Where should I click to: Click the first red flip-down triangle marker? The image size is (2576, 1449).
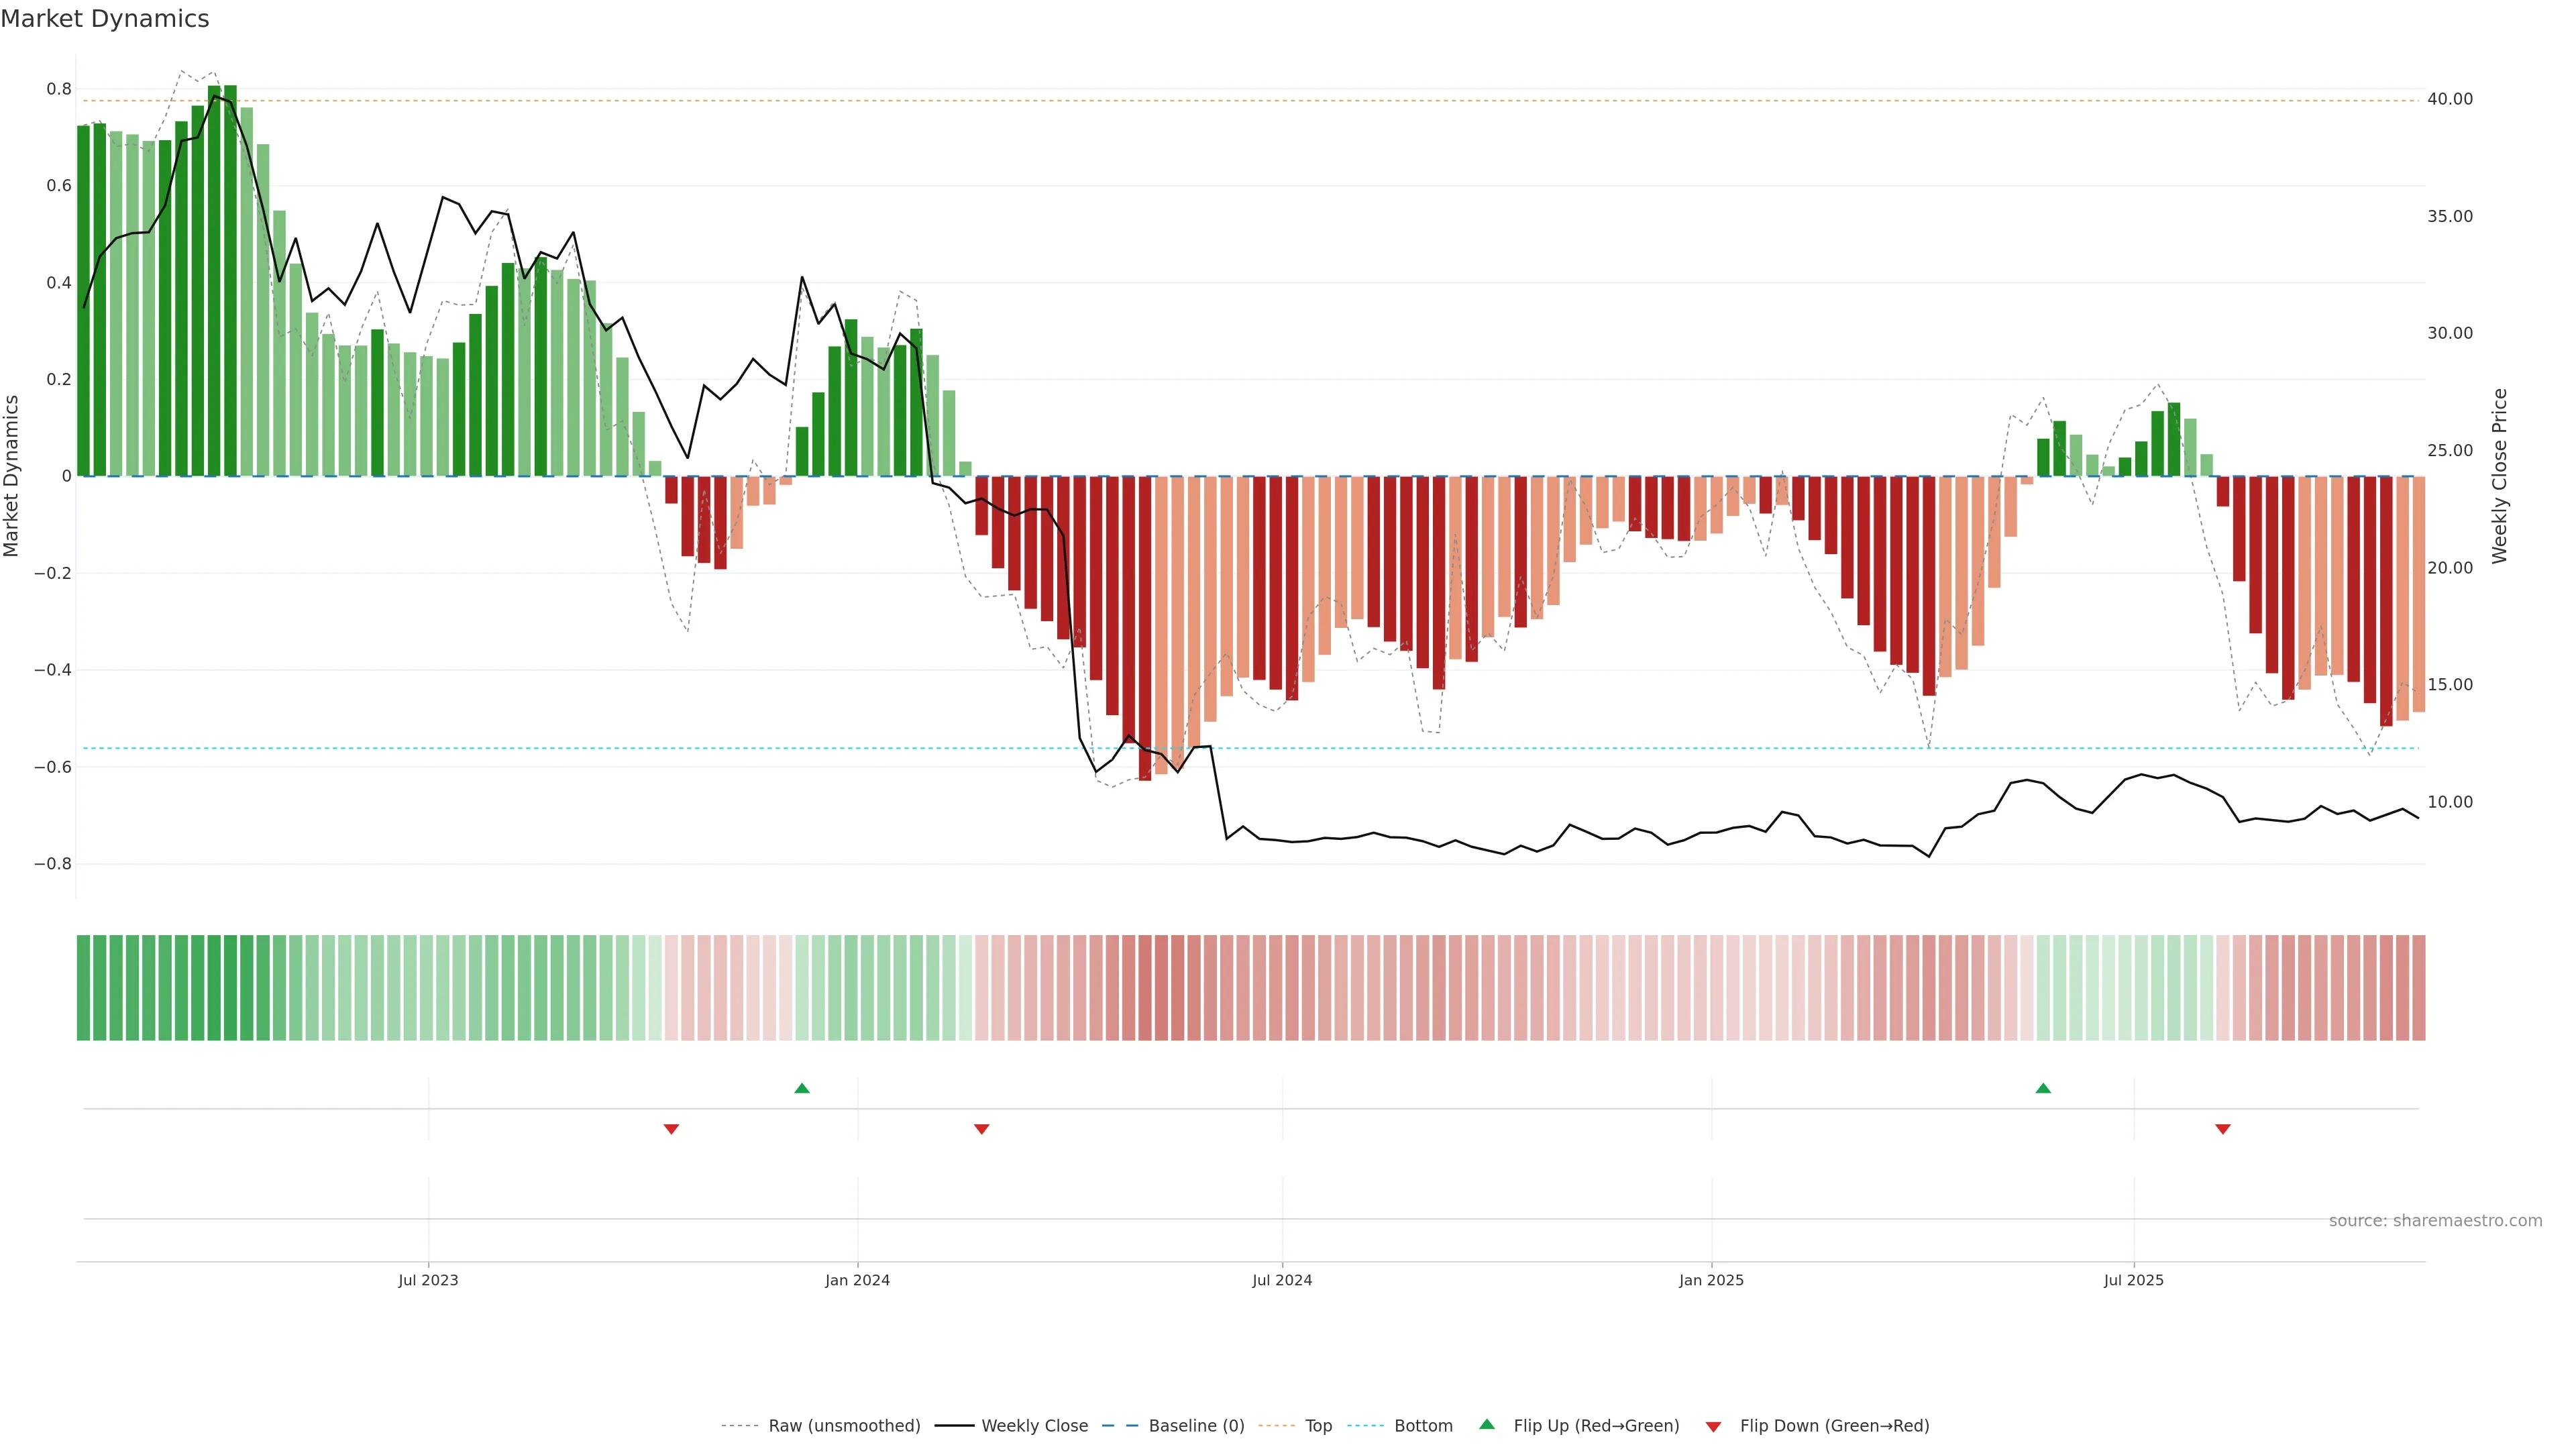pyautogui.click(x=671, y=1129)
